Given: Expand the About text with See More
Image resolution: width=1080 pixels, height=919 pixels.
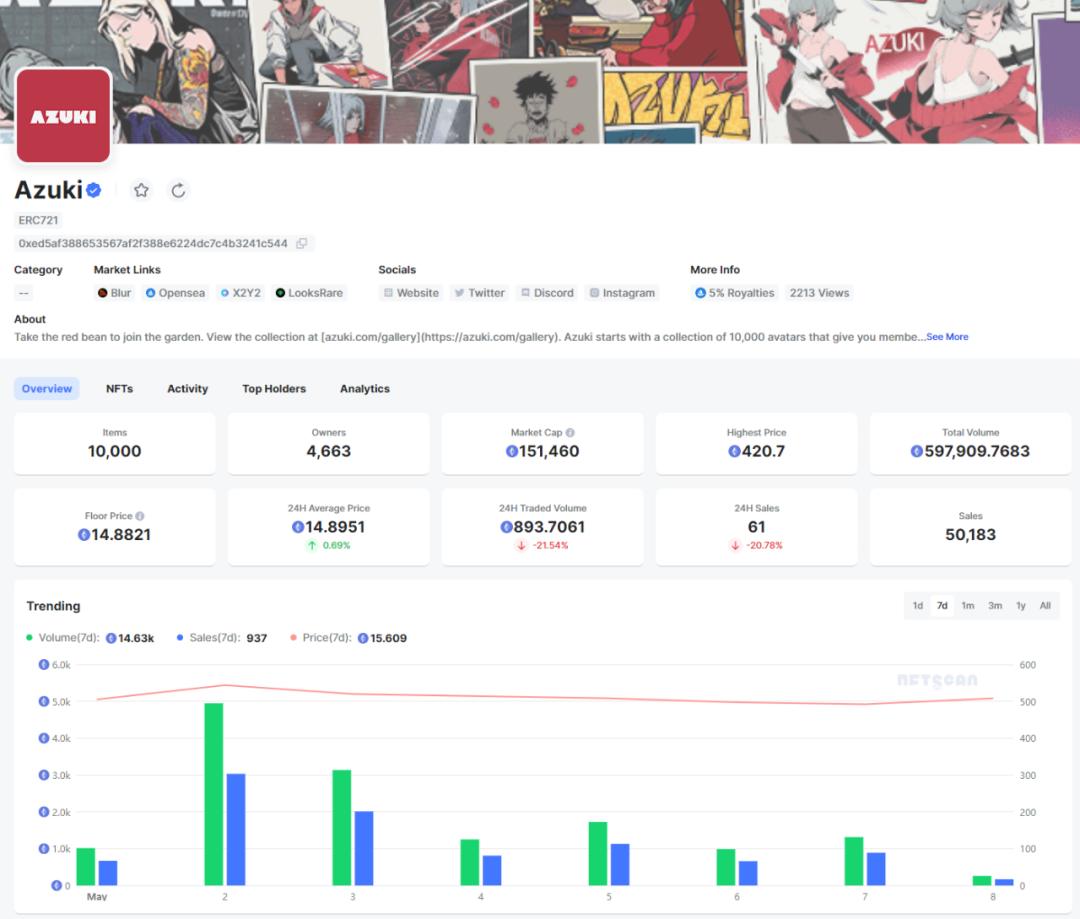Looking at the screenshot, I should 947,337.
